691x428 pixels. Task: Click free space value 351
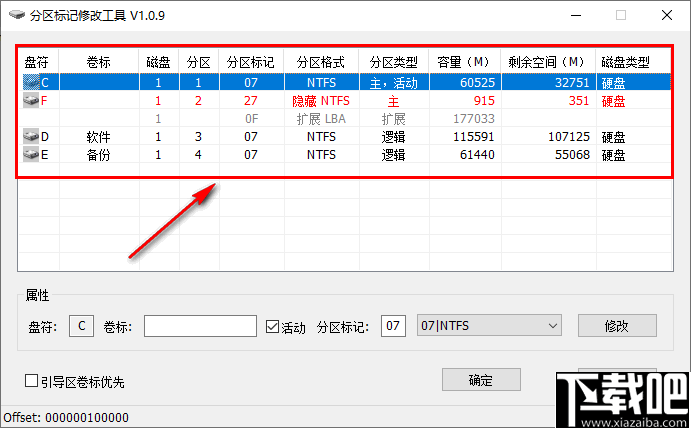point(579,101)
